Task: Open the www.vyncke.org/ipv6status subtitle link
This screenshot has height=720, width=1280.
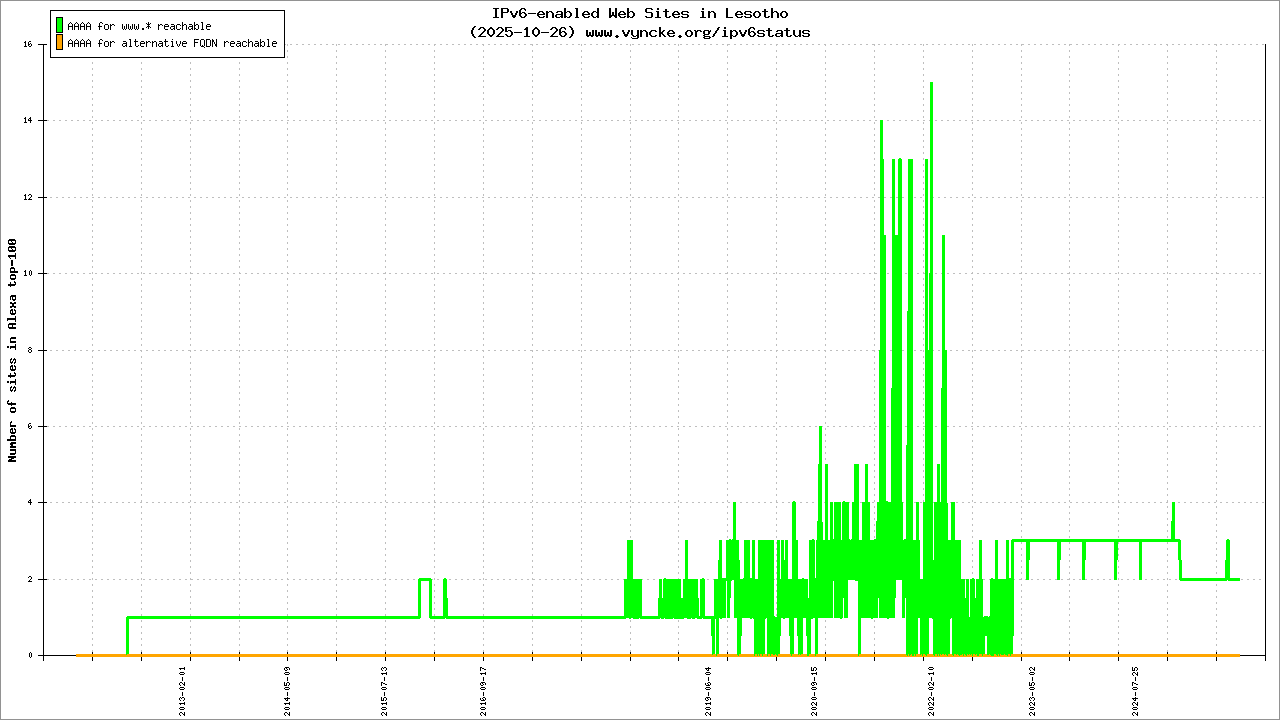Action: point(697,32)
